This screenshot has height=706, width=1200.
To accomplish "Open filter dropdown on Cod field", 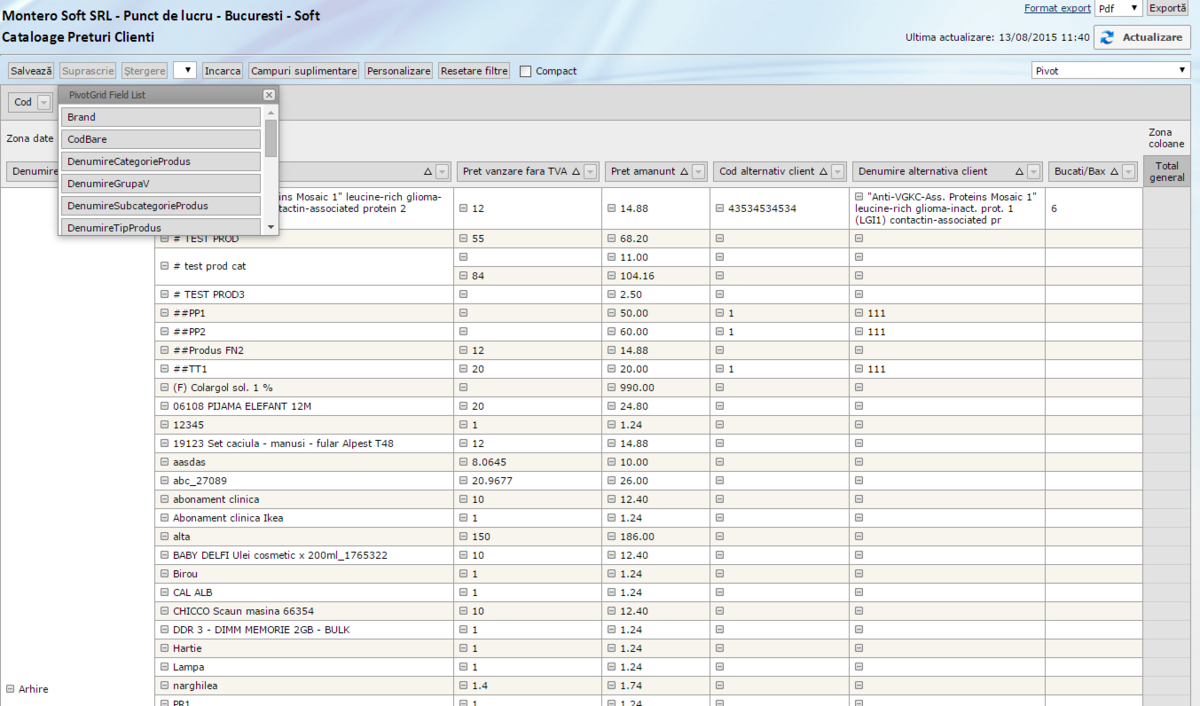I will point(44,103).
